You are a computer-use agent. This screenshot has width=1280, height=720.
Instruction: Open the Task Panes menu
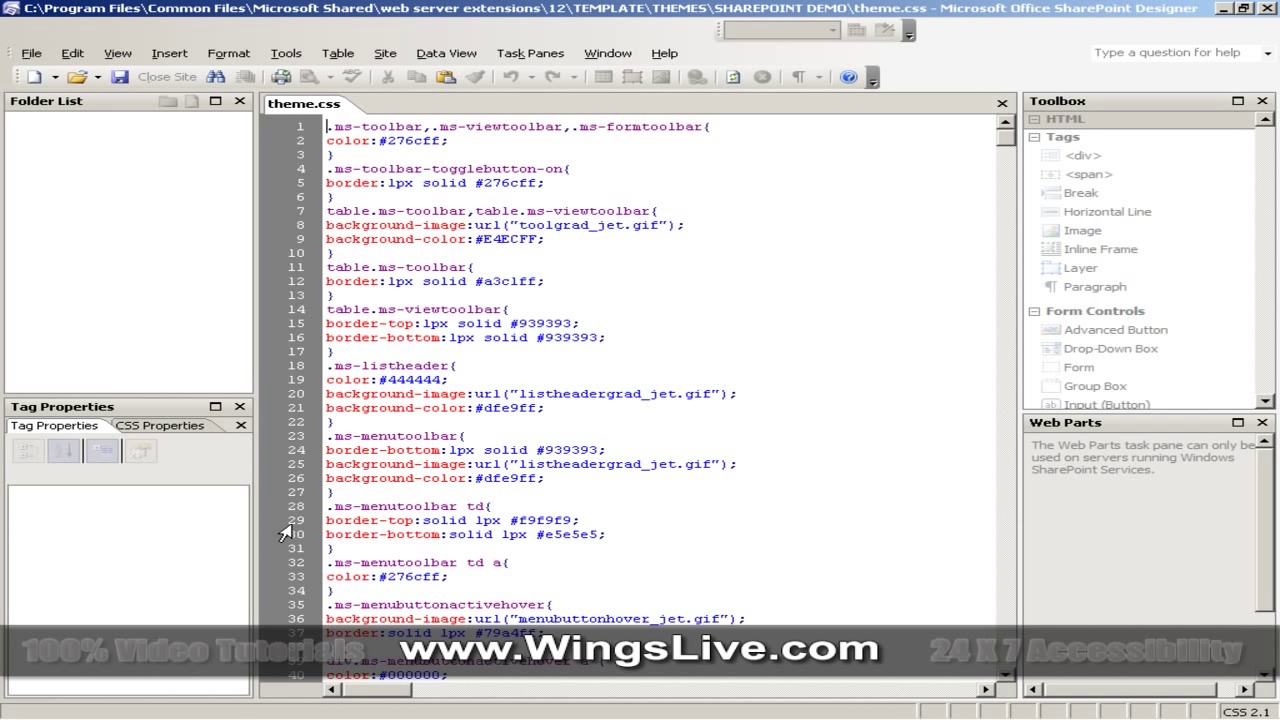tap(530, 53)
